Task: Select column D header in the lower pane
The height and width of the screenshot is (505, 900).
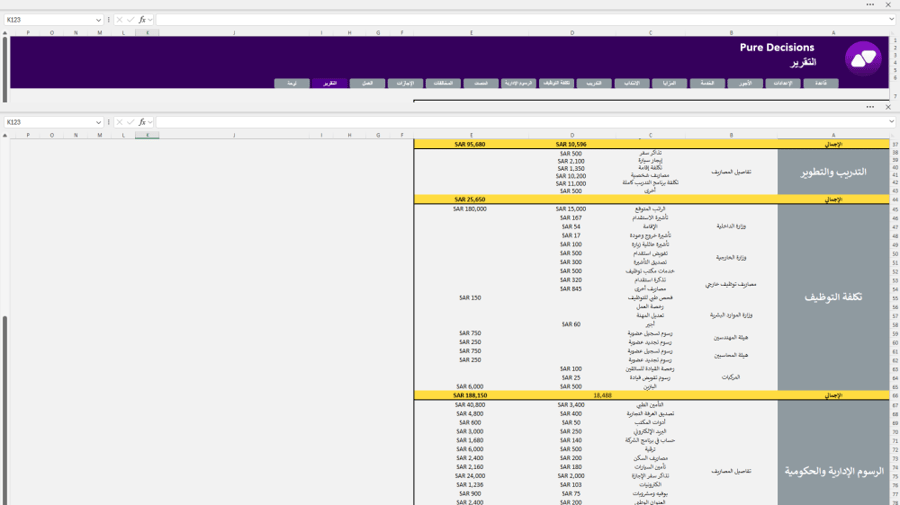Action: (x=572, y=135)
